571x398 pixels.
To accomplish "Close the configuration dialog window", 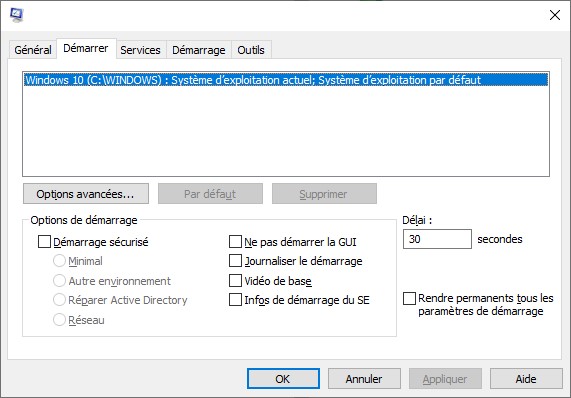I will point(555,15).
